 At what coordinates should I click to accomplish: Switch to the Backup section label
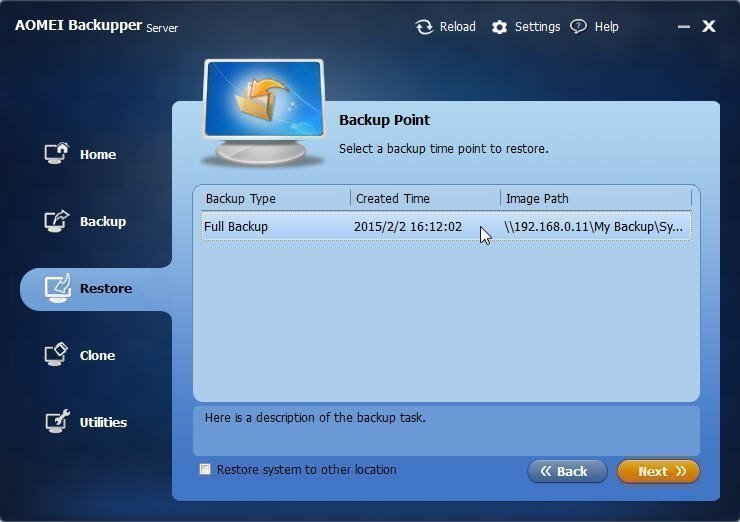tap(103, 221)
